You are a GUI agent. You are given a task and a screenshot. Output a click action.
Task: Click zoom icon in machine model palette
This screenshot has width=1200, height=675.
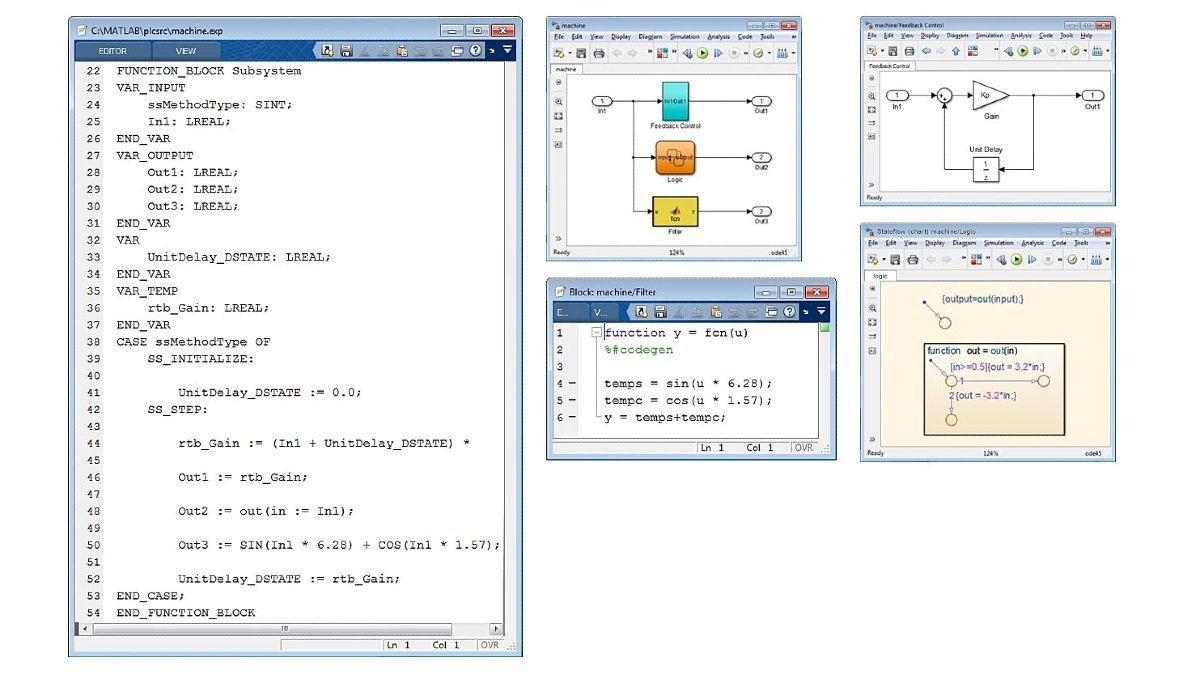click(x=559, y=101)
